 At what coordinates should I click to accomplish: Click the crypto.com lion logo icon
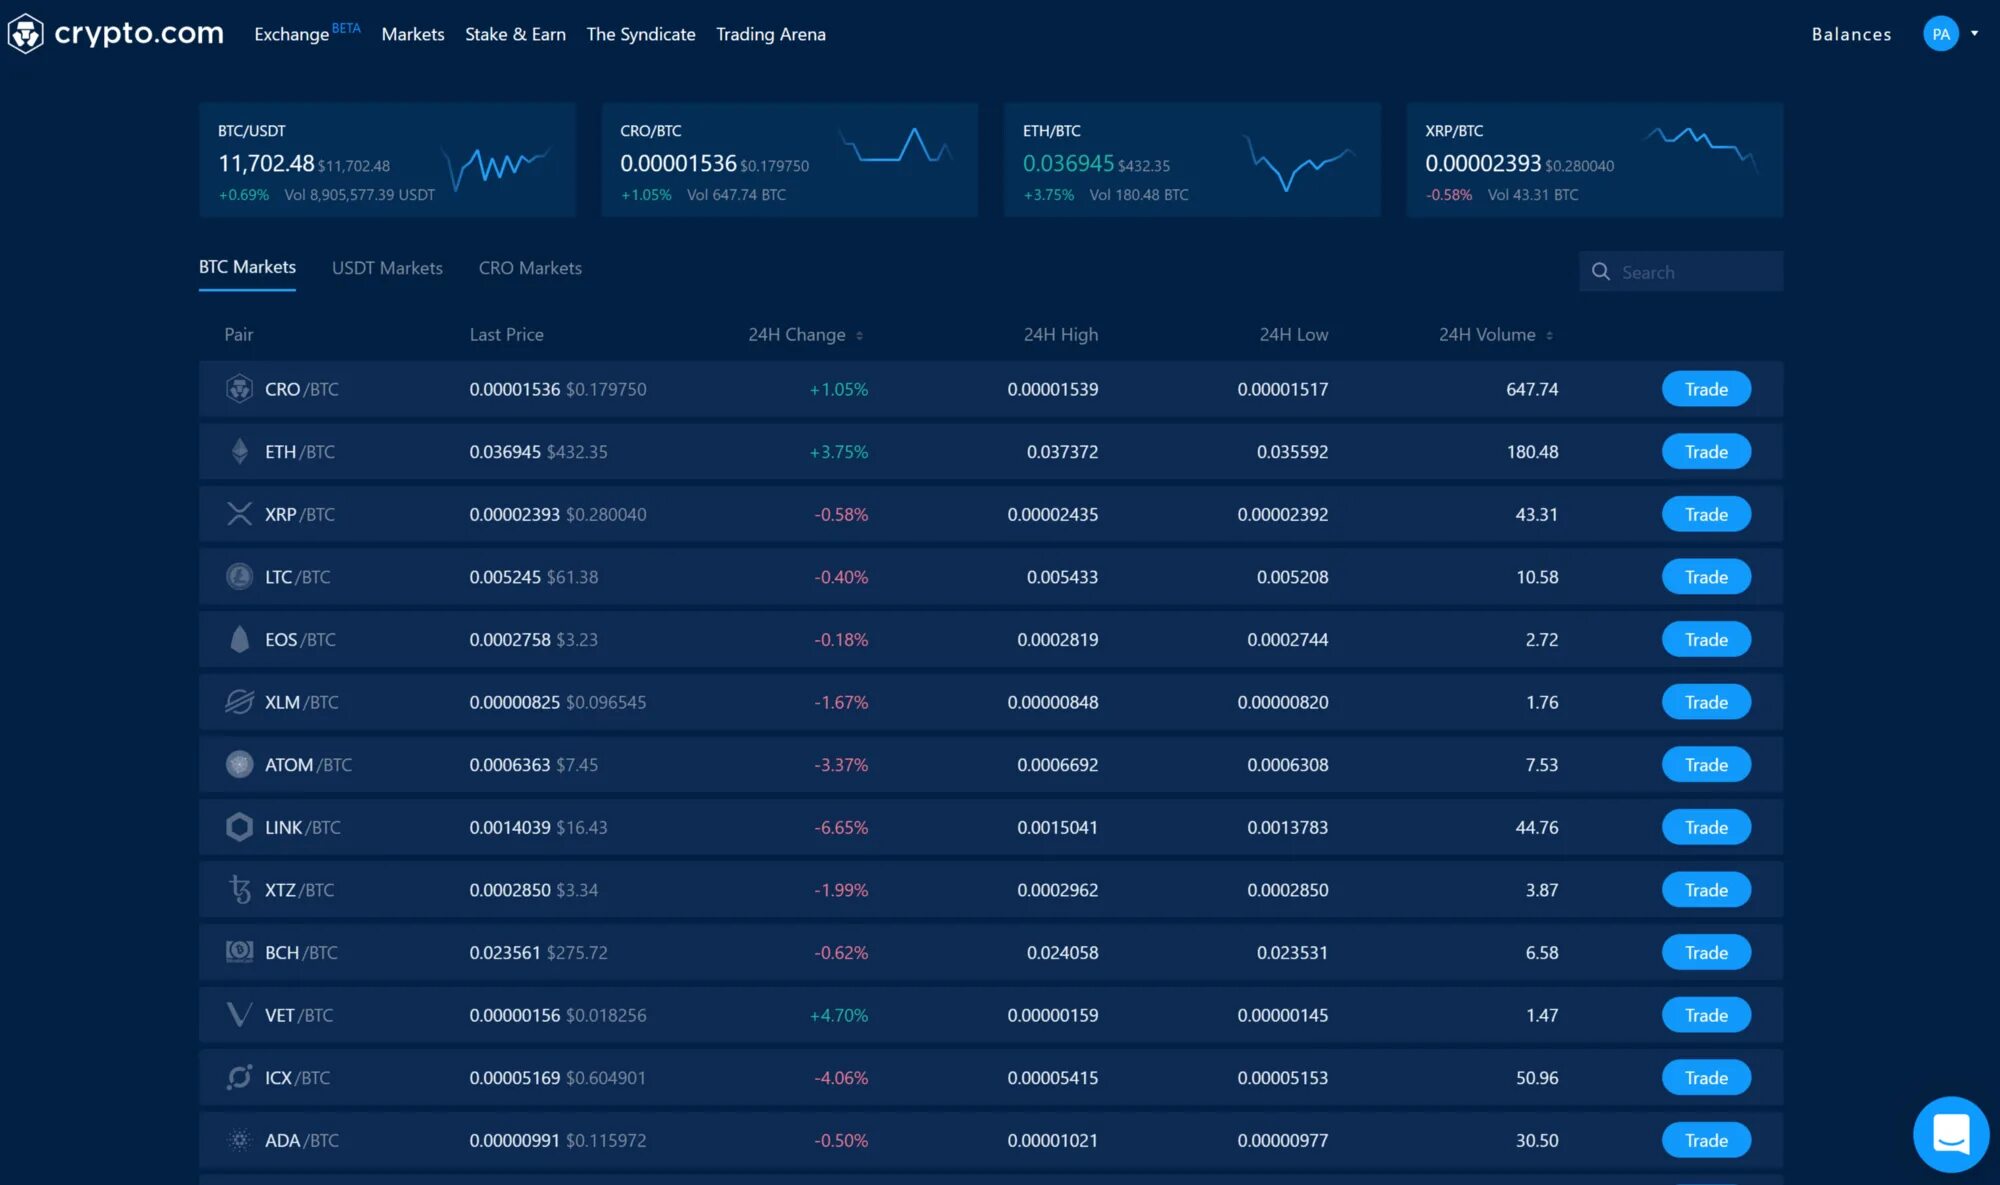click(x=25, y=33)
